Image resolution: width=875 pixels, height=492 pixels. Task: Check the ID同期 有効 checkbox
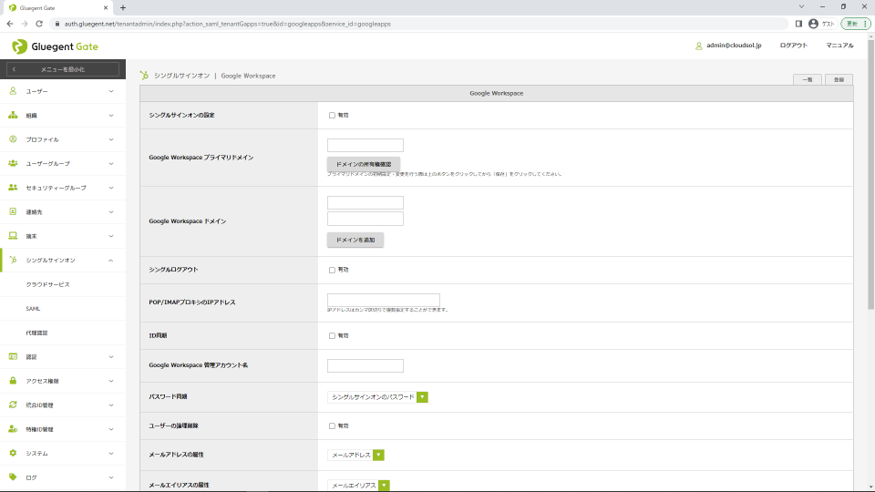(332, 336)
